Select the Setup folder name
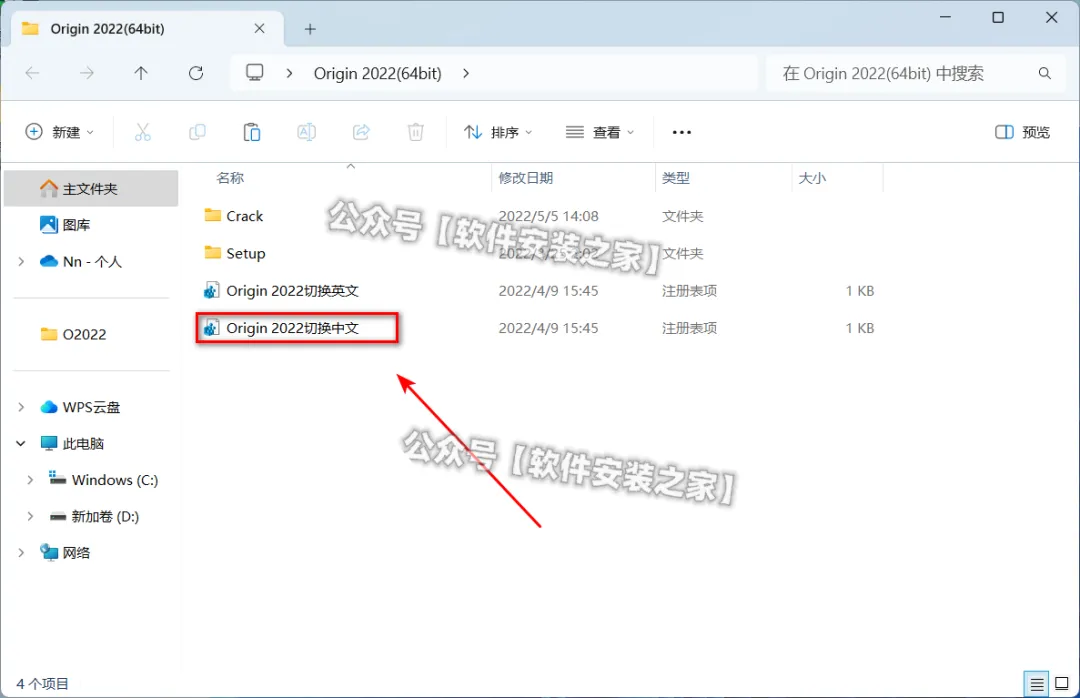Image resolution: width=1080 pixels, height=698 pixels. tap(246, 254)
